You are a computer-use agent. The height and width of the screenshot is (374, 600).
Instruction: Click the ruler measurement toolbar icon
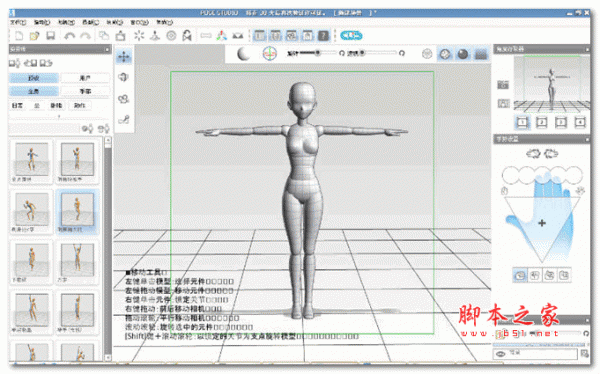pos(206,36)
